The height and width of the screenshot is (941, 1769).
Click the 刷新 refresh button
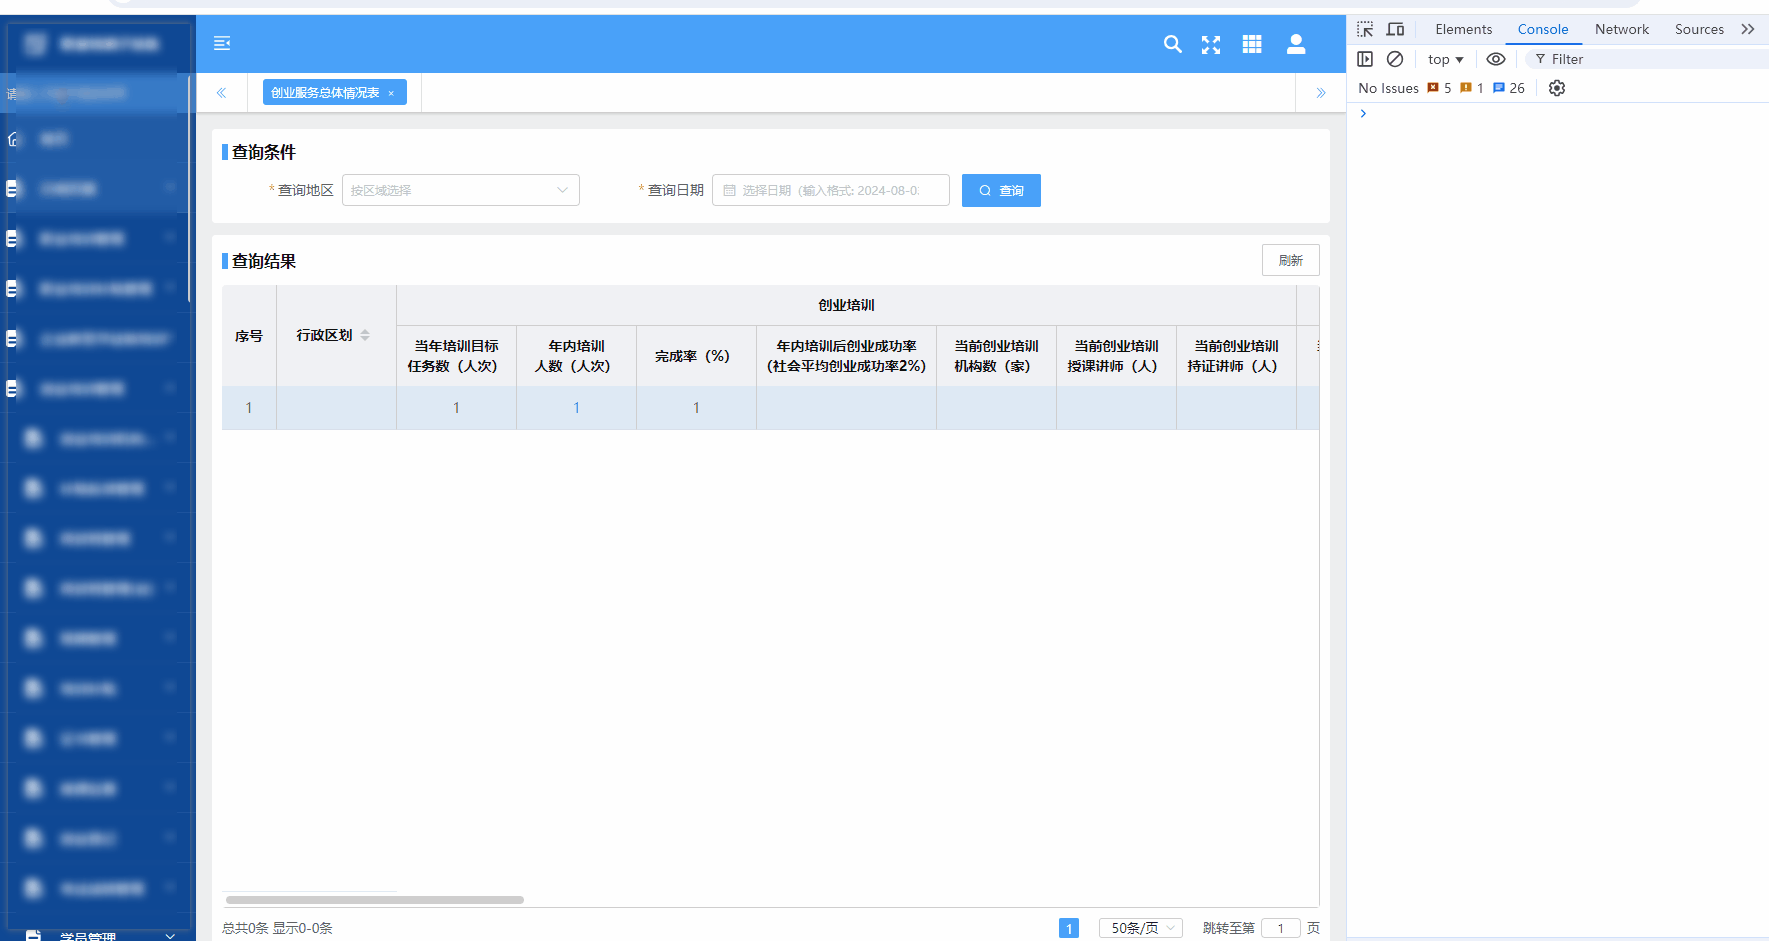pos(1290,260)
